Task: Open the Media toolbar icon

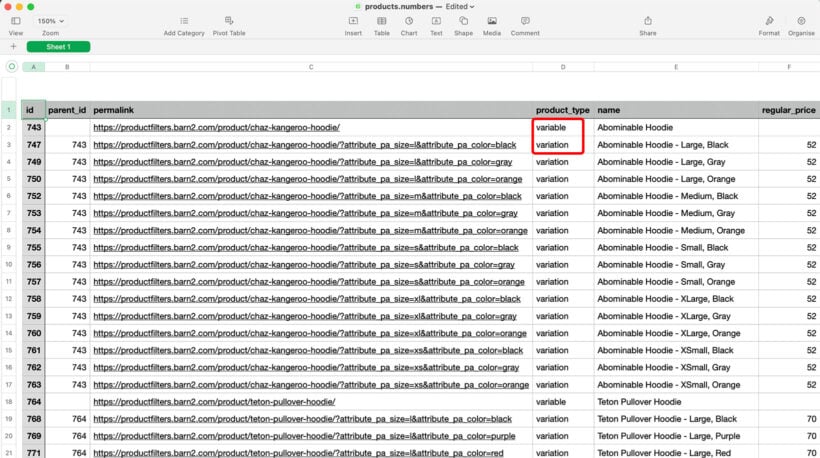Action: click(x=492, y=21)
